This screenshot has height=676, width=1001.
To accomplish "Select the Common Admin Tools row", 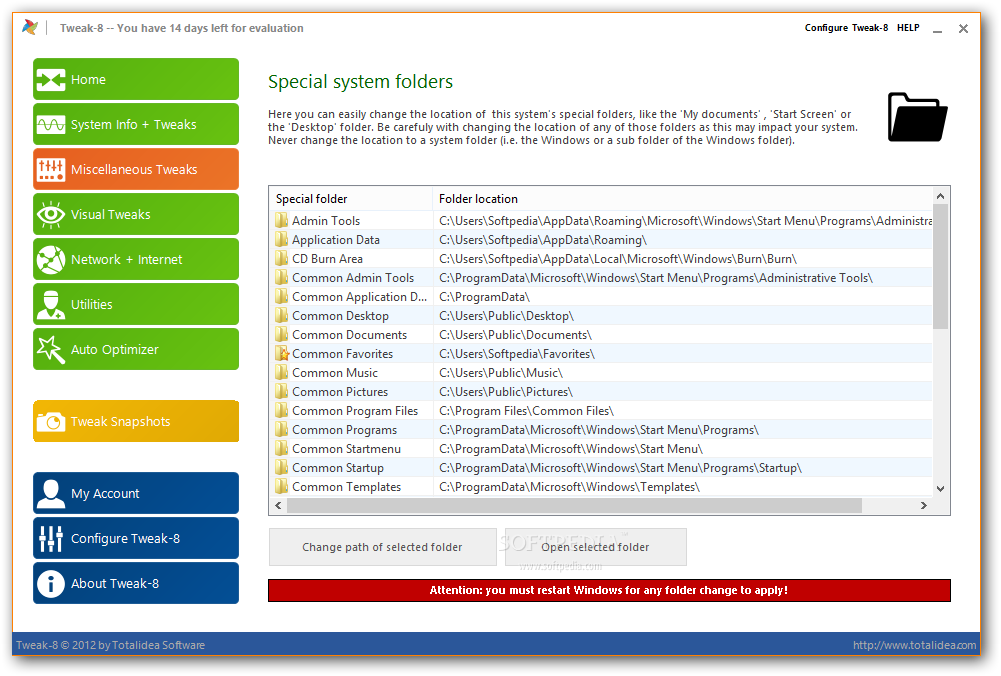I will pyautogui.click(x=601, y=278).
